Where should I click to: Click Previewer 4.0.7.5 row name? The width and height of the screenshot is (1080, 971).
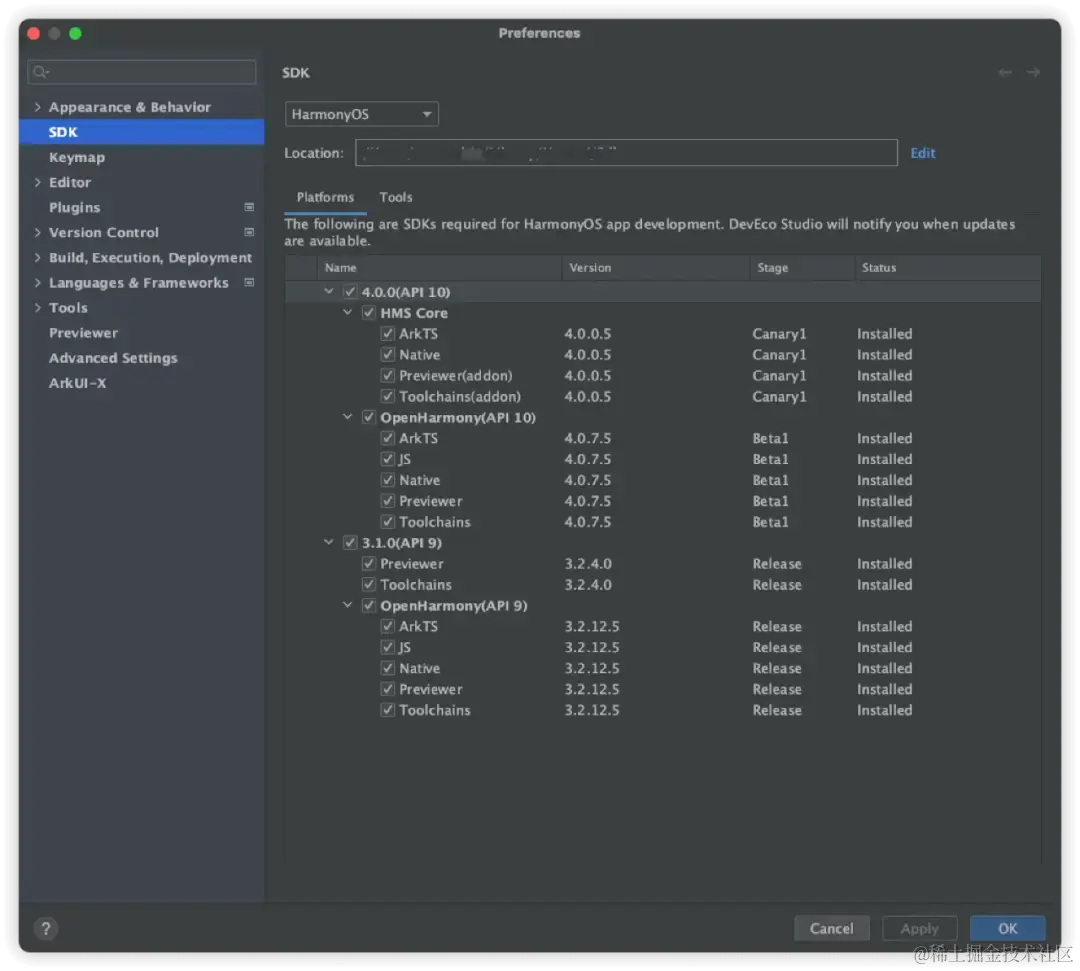click(430, 501)
